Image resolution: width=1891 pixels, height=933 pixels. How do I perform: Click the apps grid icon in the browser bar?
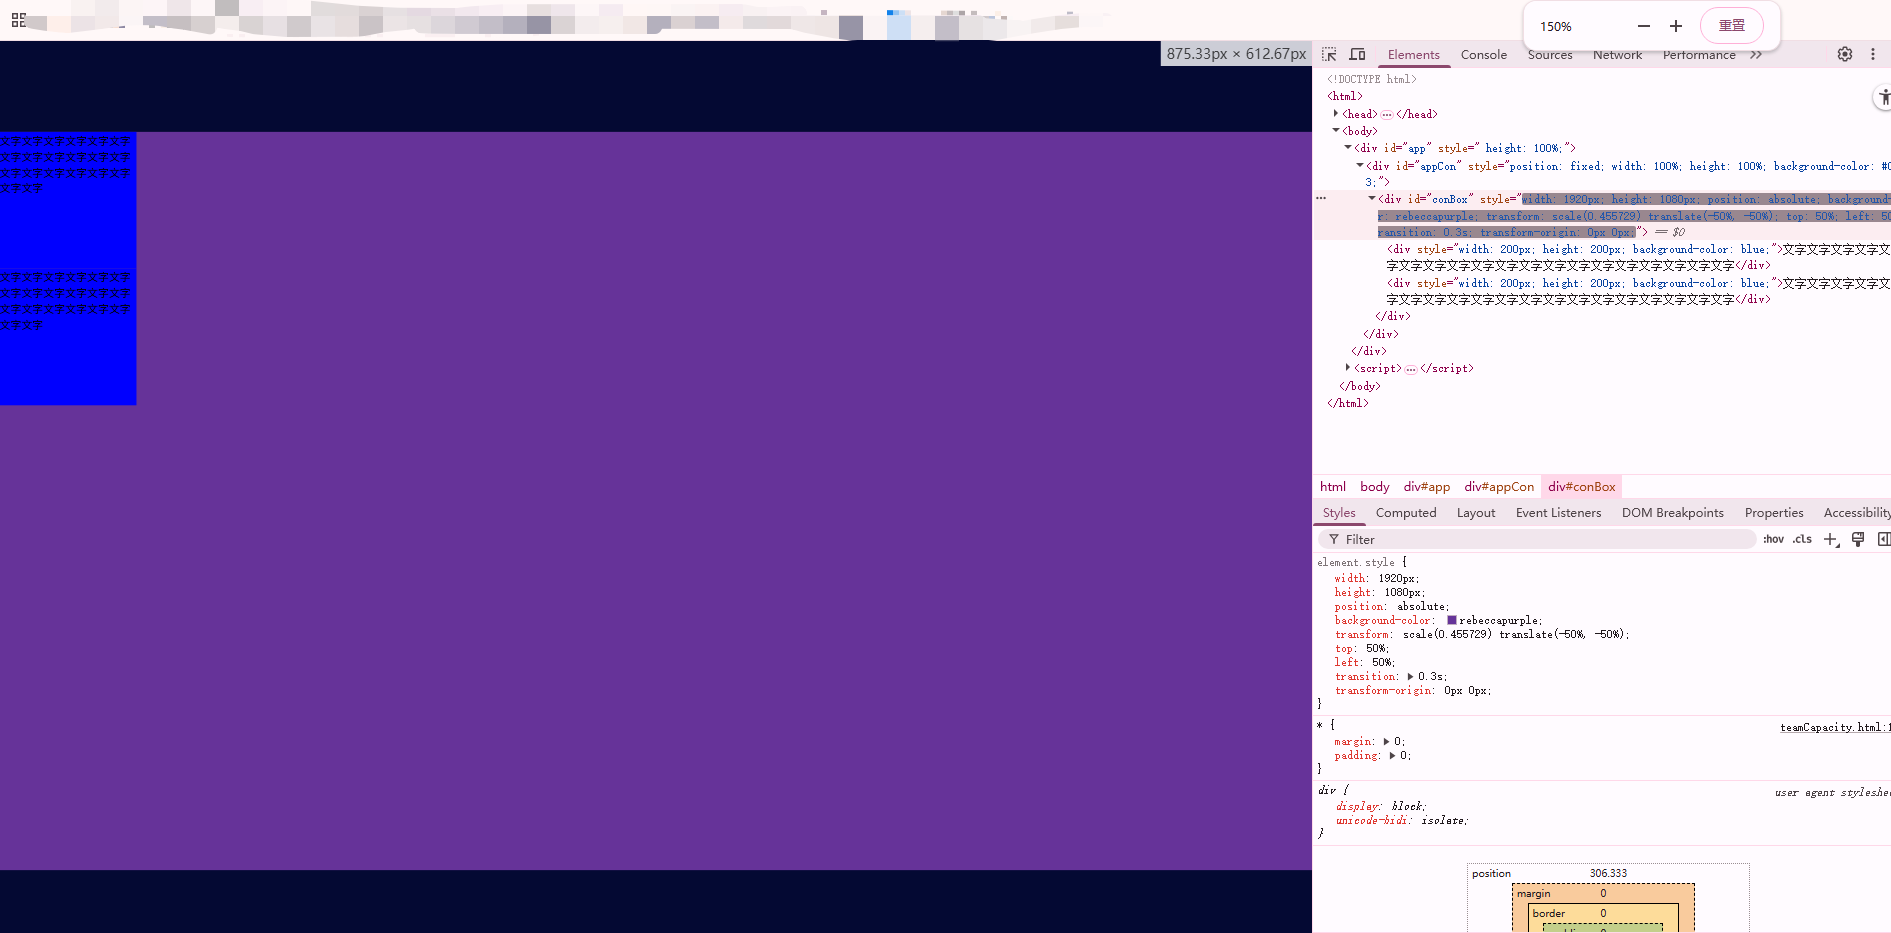pos(19,20)
